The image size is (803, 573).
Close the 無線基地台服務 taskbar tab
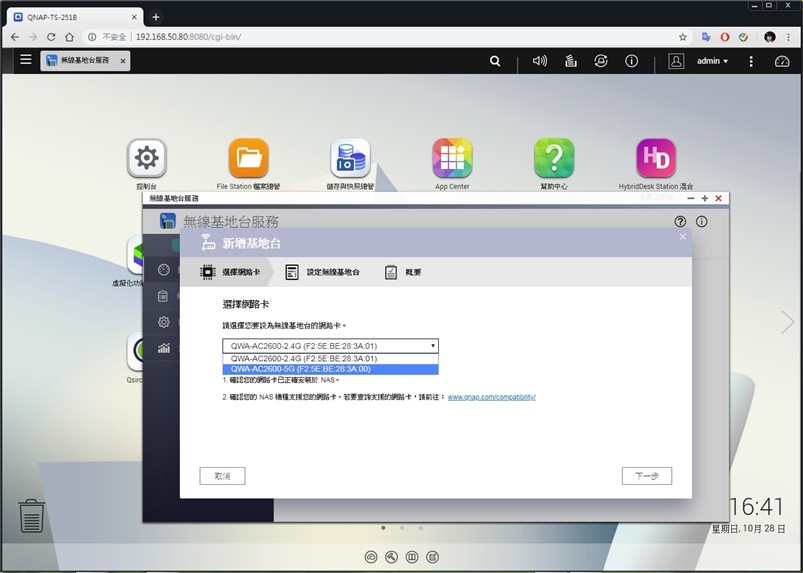(x=123, y=61)
